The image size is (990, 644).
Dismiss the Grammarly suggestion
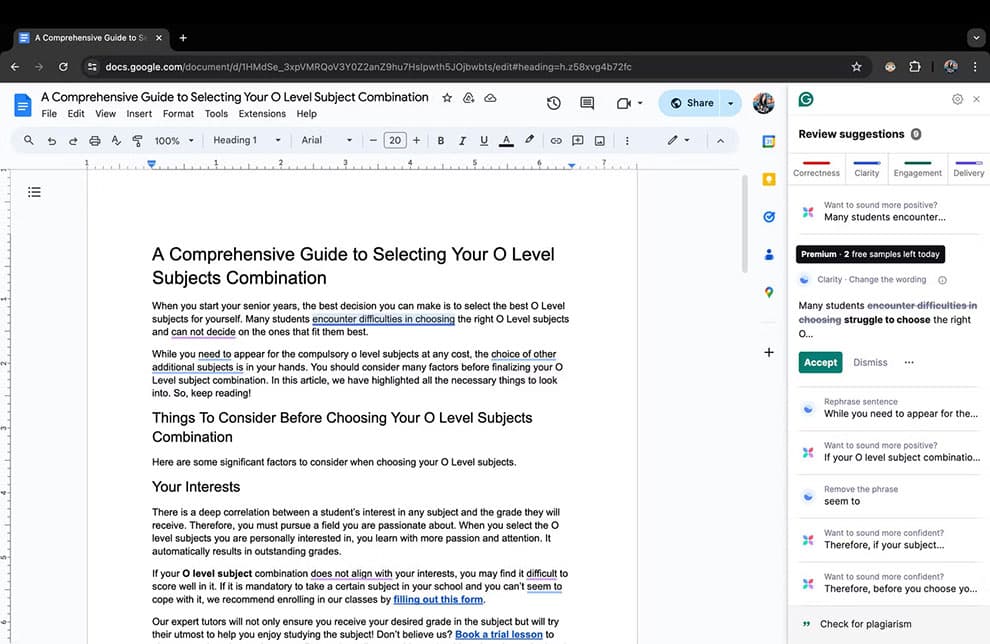pos(870,362)
